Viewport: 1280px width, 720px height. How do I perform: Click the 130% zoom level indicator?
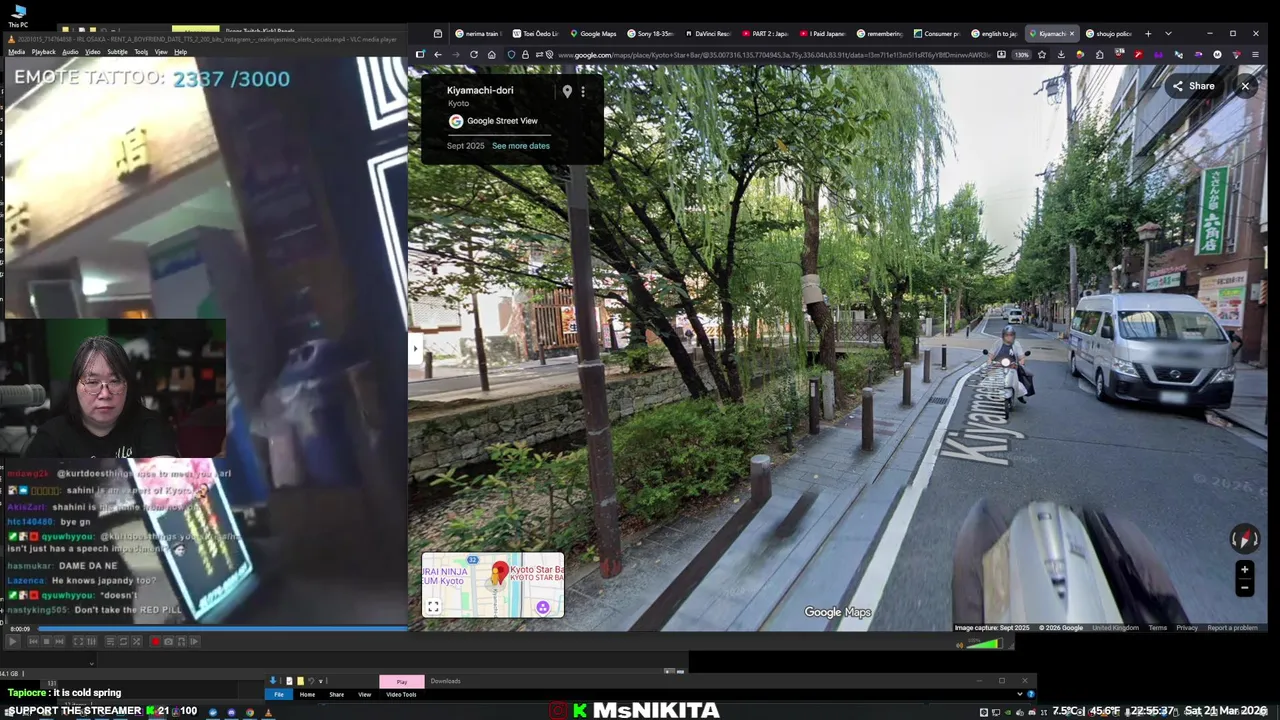pyautogui.click(x=1021, y=54)
